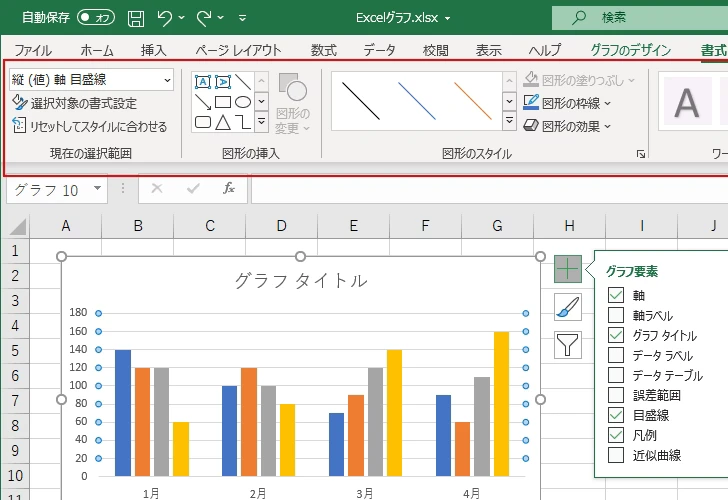The width and height of the screenshot is (728, 500).
Task: Choose the black line shape style
Action: 361,101
